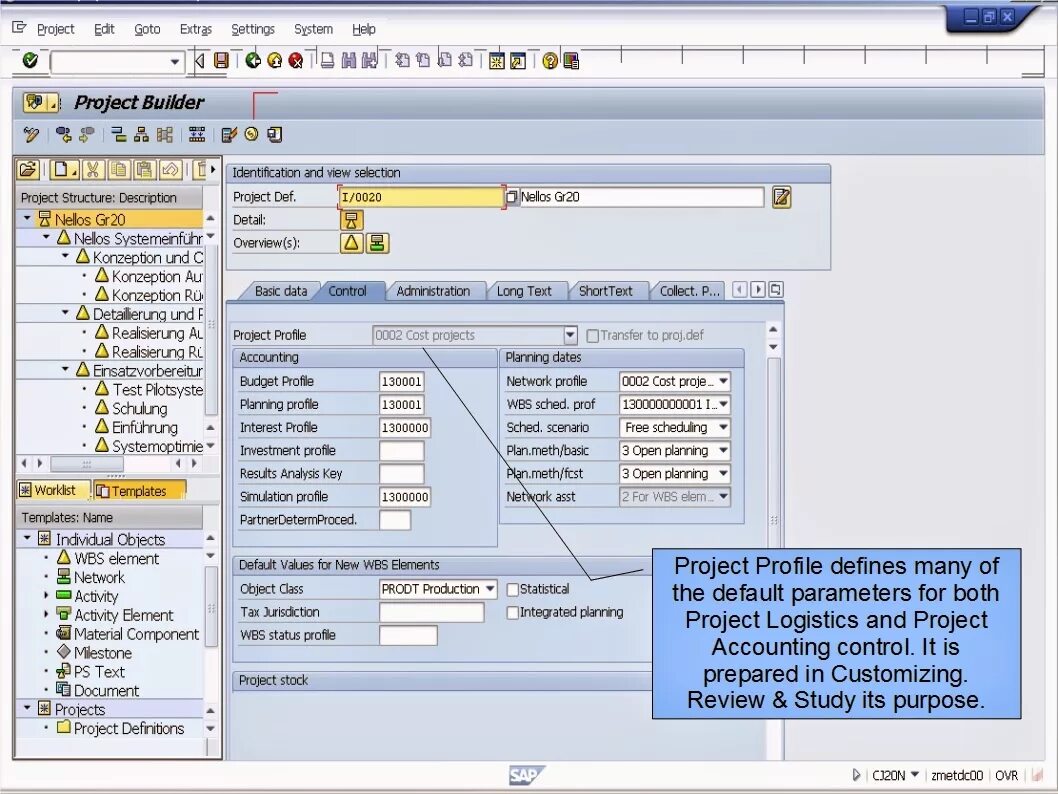Open Help with the yellow question mark
The image size is (1058, 794).
pyautogui.click(x=550, y=61)
